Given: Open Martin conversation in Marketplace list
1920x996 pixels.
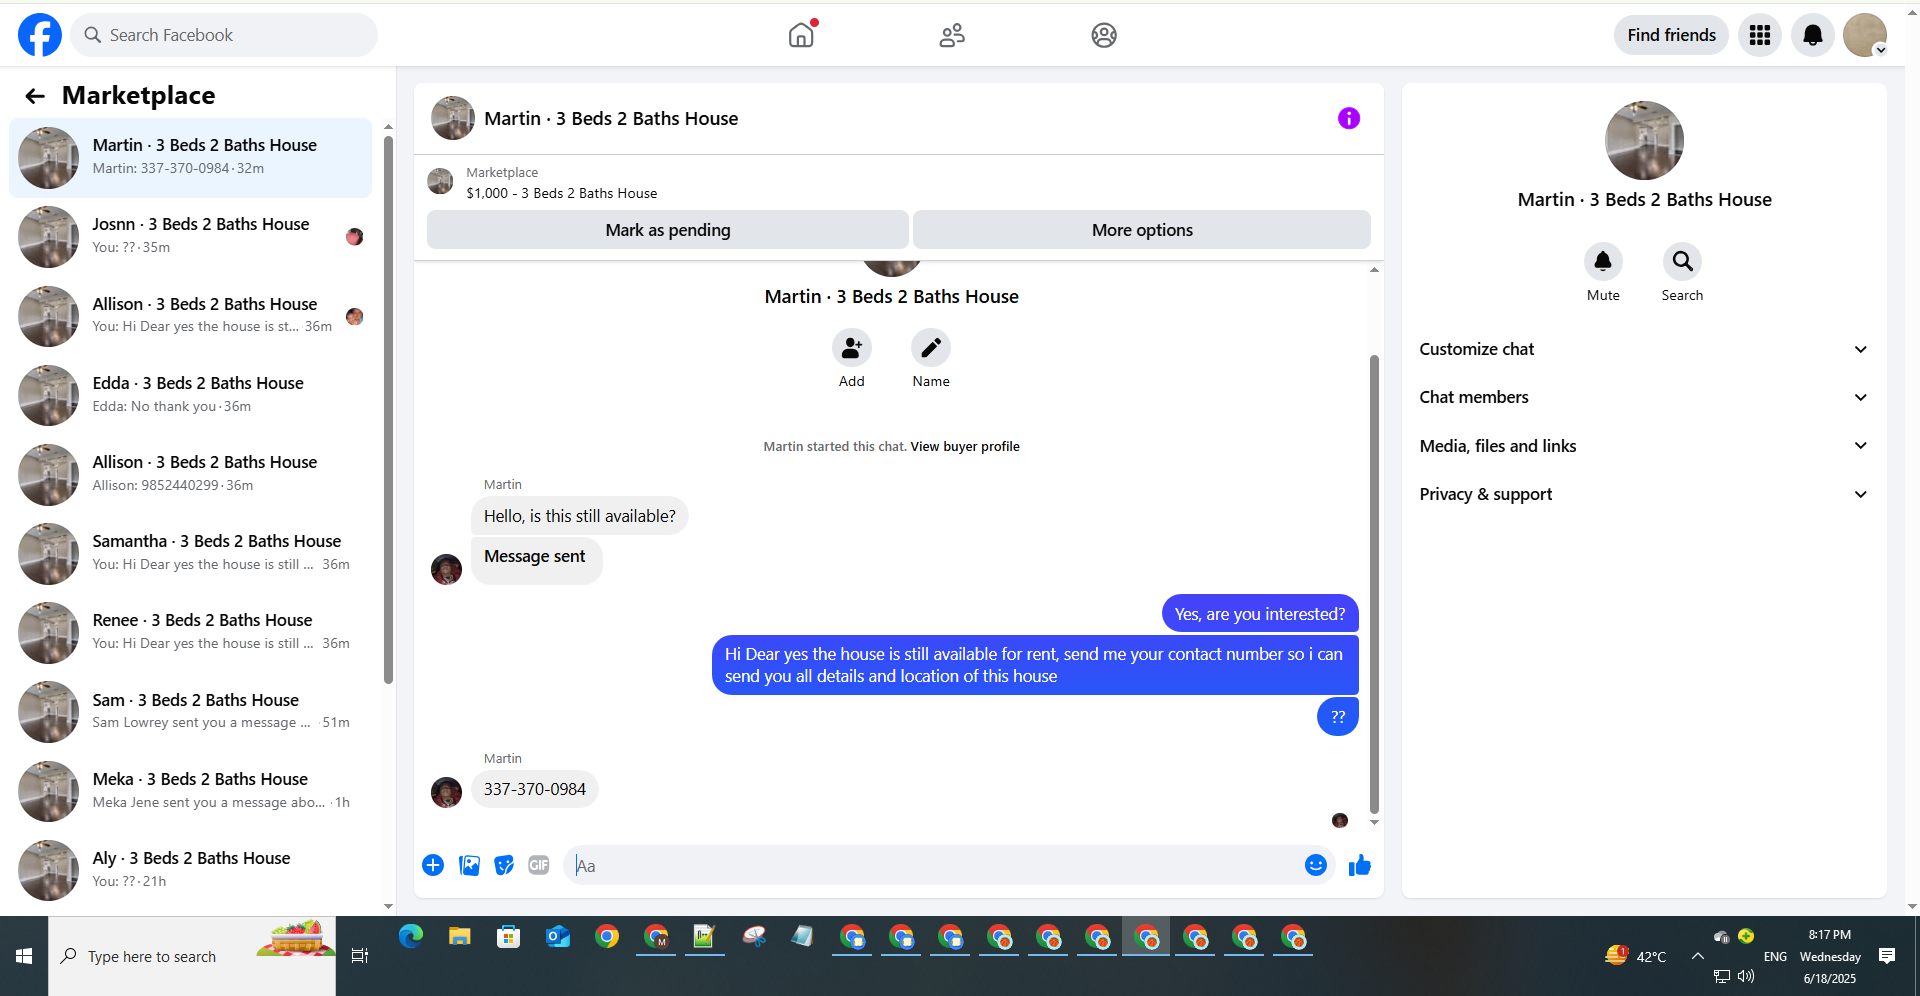Looking at the screenshot, I should 190,157.
